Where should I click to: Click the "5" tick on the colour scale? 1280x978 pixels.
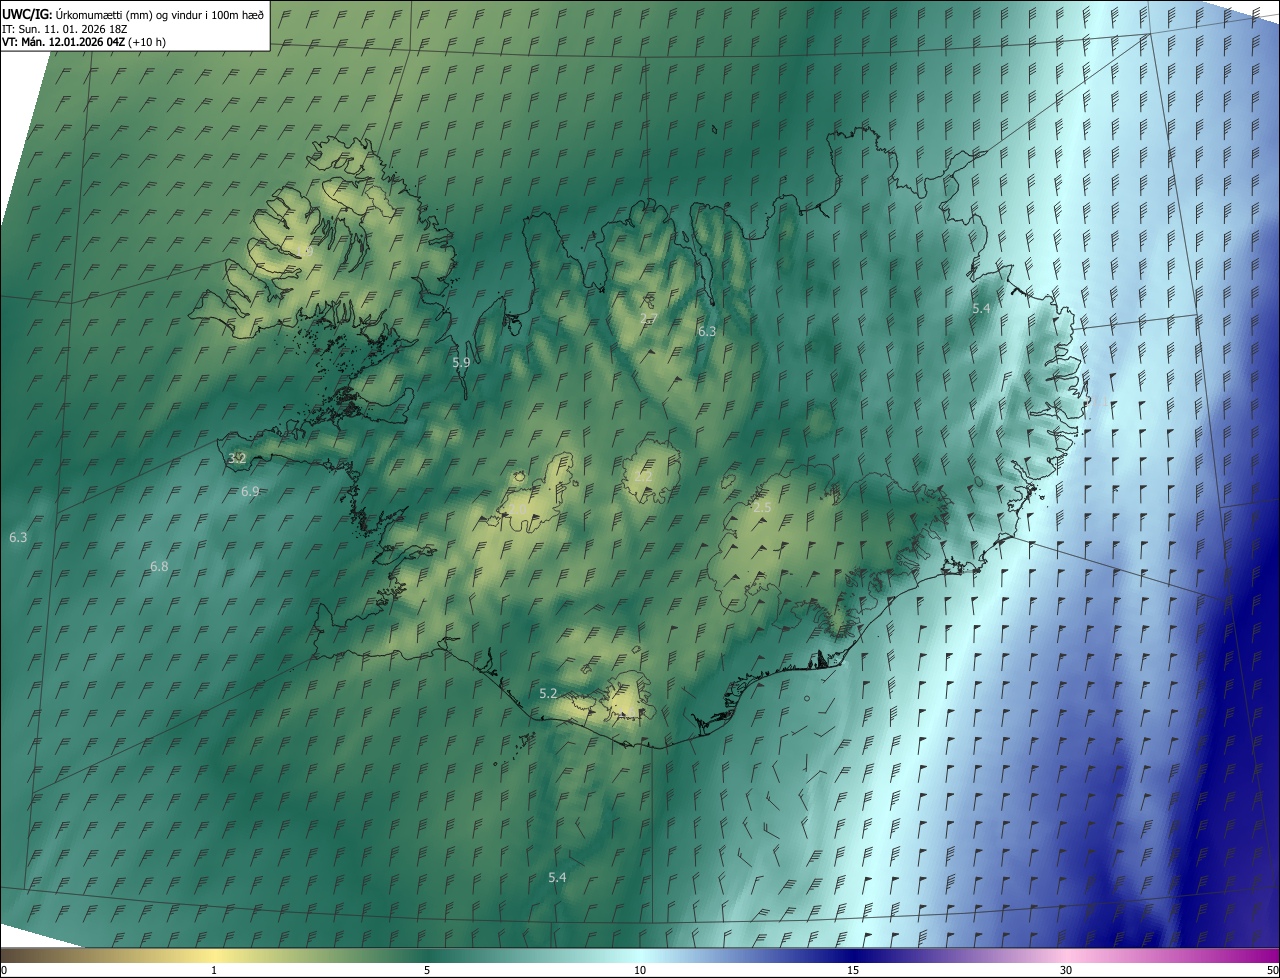click(427, 970)
